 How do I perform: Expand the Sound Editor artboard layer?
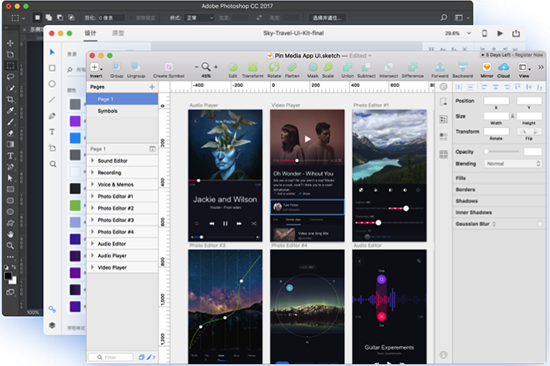point(92,160)
